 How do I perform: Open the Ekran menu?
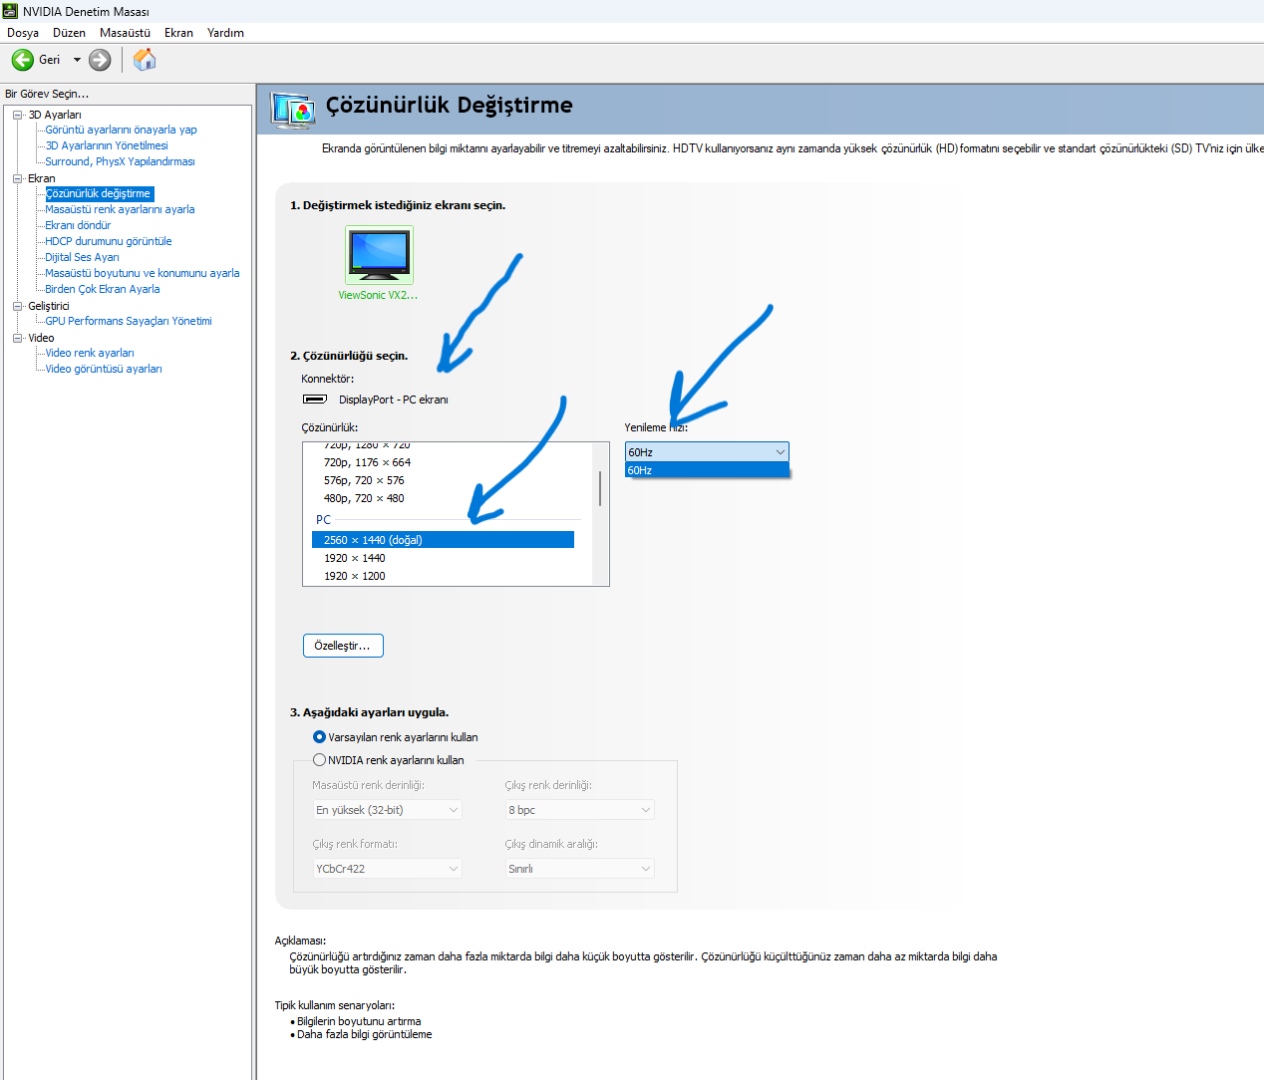coord(179,33)
